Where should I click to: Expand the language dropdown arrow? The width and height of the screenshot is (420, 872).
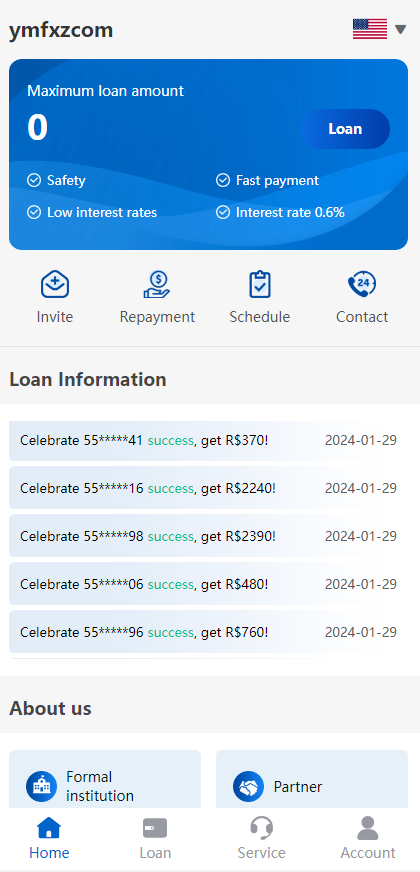click(x=401, y=29)
